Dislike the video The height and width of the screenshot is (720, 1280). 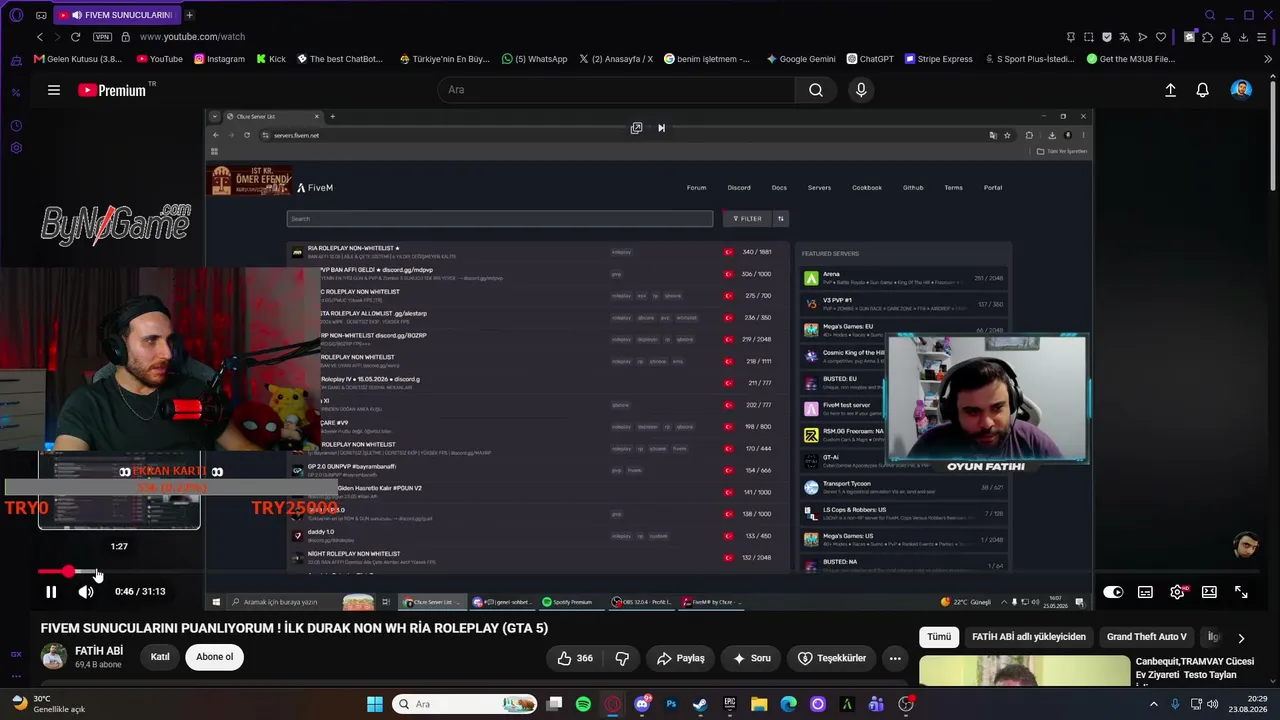tap(622, 658)
